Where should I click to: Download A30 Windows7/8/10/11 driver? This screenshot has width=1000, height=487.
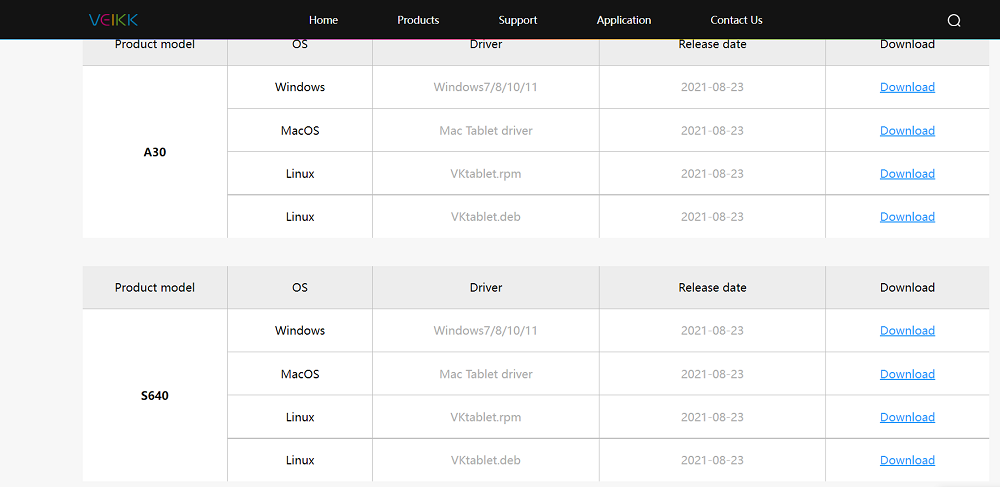[x=907, y=87]
